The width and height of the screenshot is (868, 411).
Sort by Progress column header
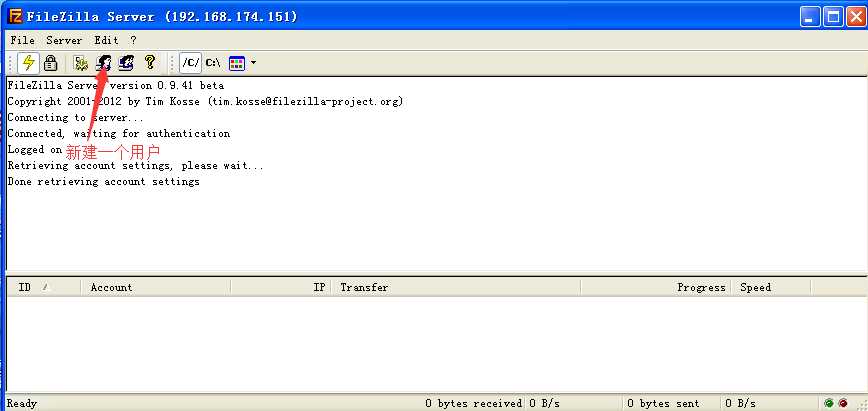pos(655,287)
